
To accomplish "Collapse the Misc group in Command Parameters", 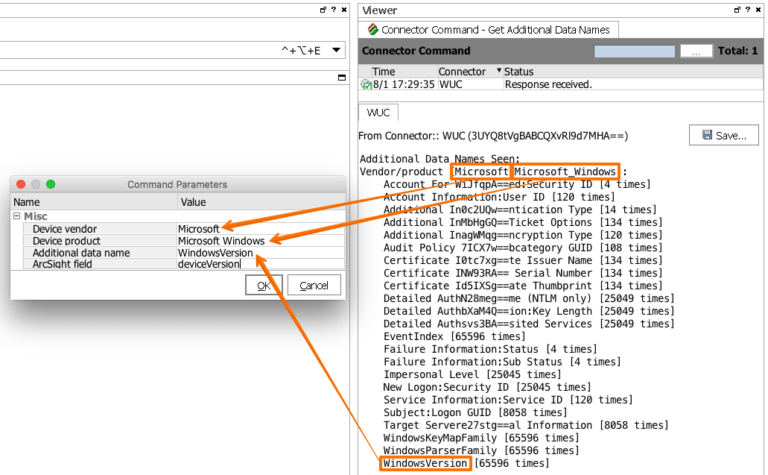I will (17, 216).
